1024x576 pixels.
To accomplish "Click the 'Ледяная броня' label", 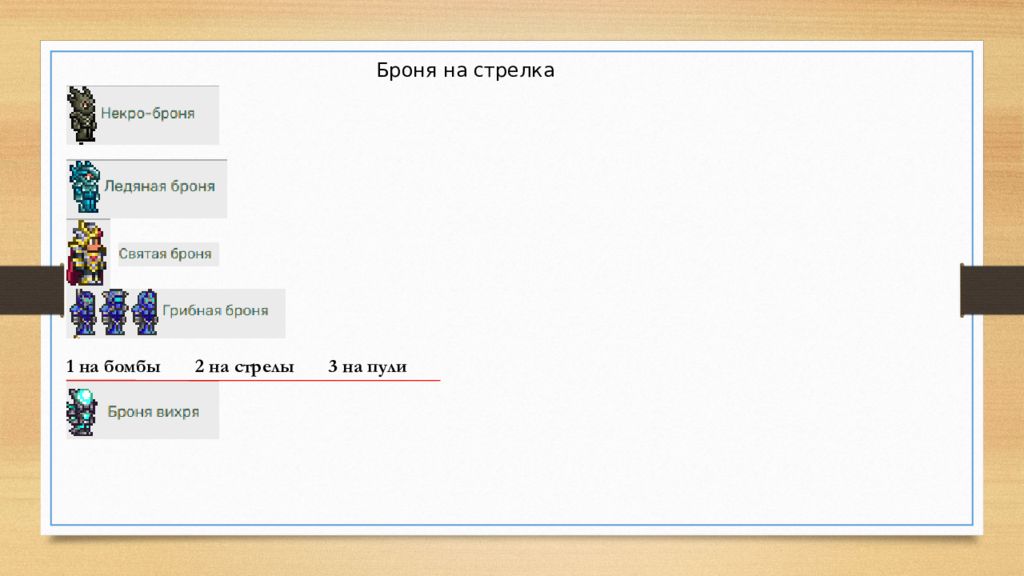I will point(160,187).
